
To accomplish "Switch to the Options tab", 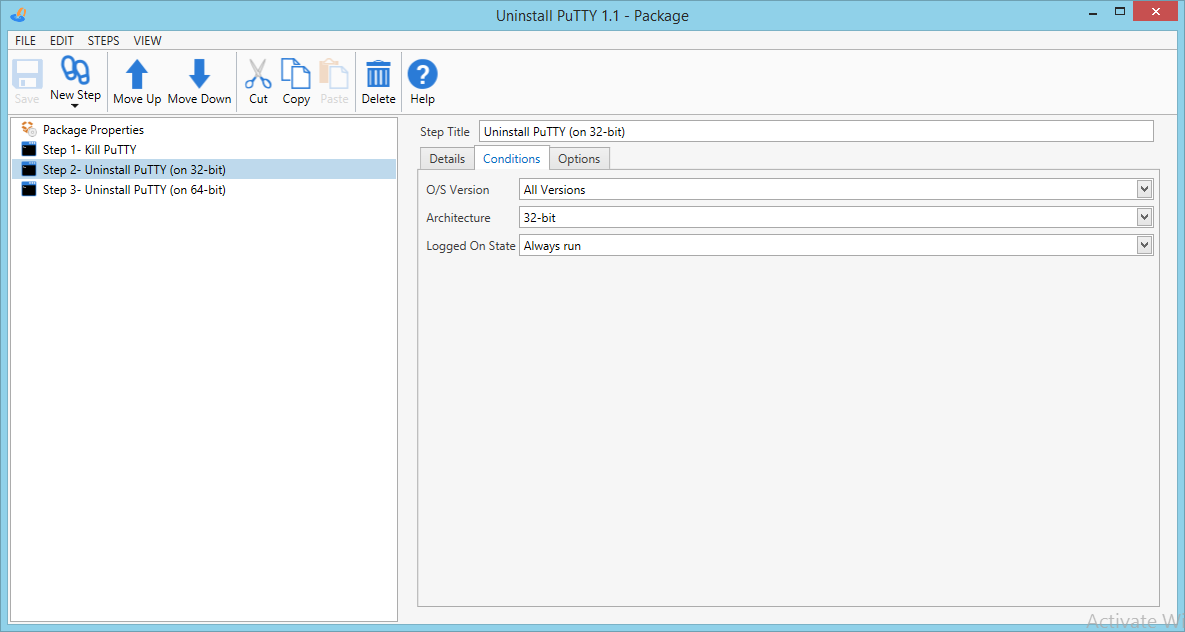I will click(x=579, y=159).
